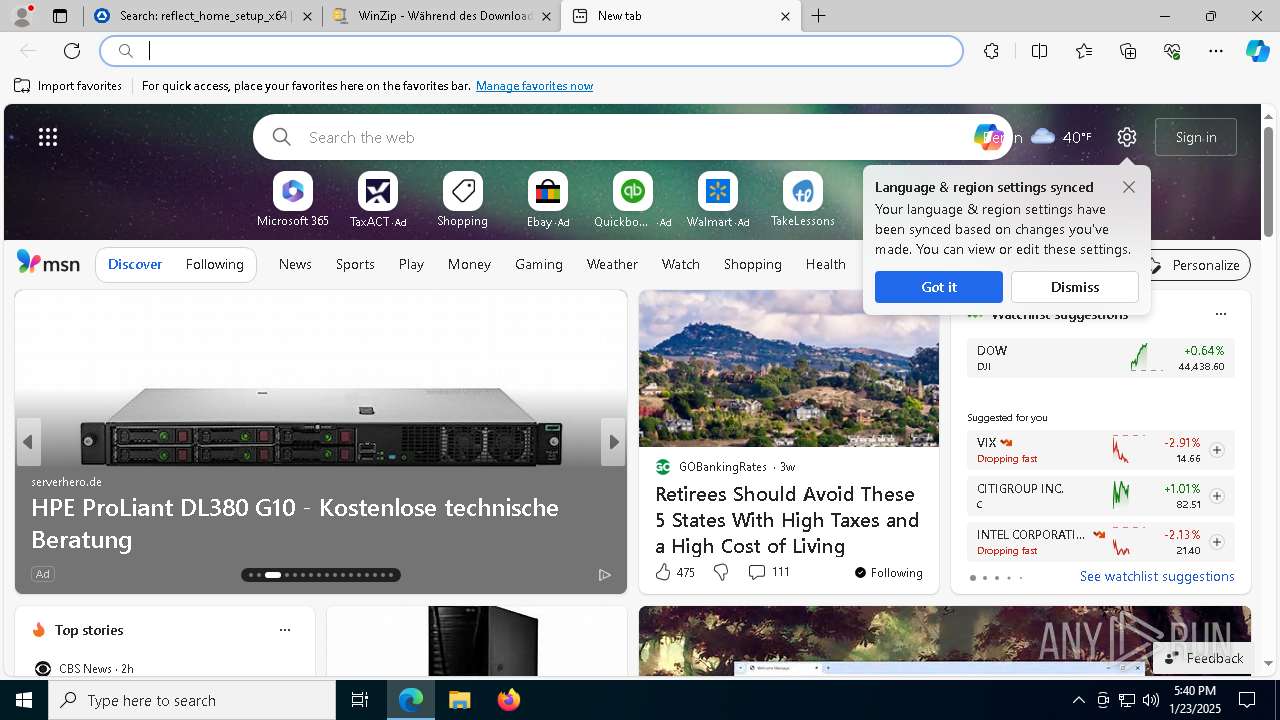Open See watchlist suggestions link
The width and height of the screenshot is (1280, 720).
[x=1157, y=576]
